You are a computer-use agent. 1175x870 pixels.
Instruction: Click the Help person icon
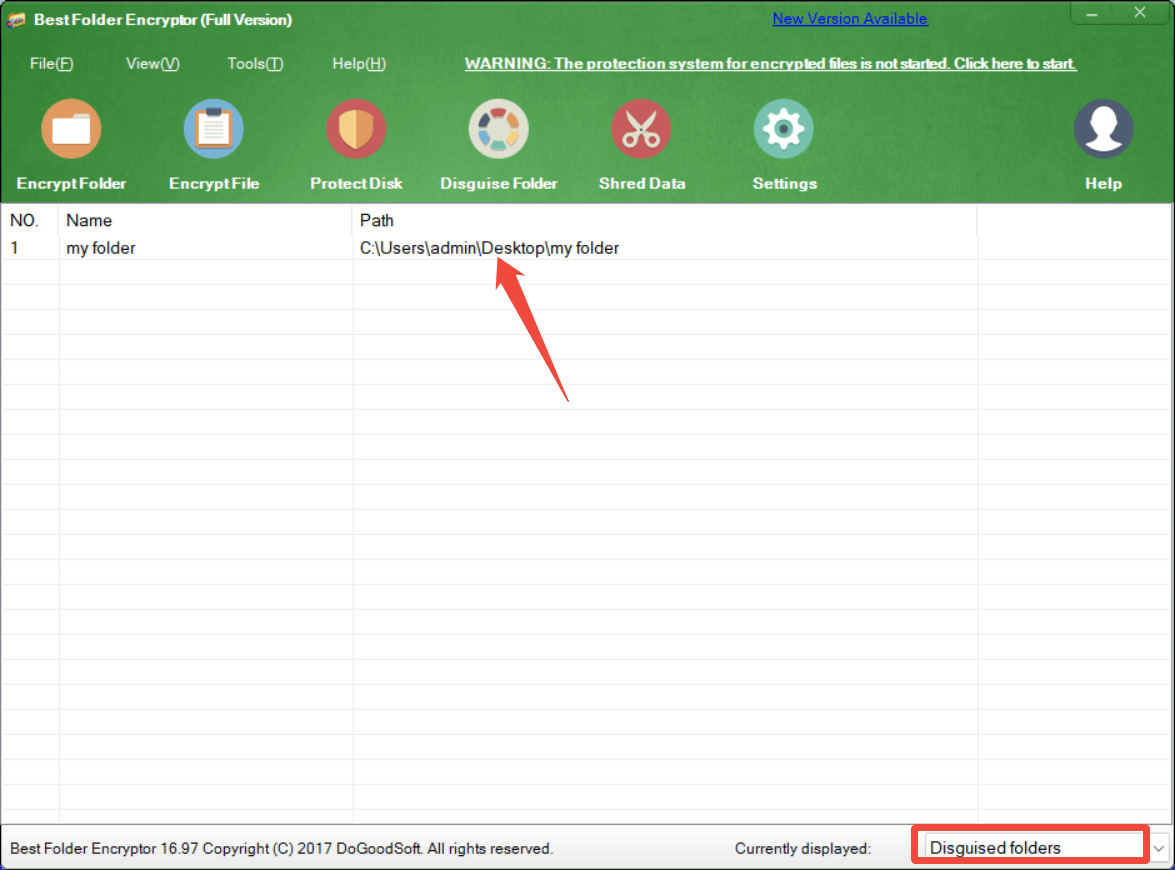click(1103, 129)
